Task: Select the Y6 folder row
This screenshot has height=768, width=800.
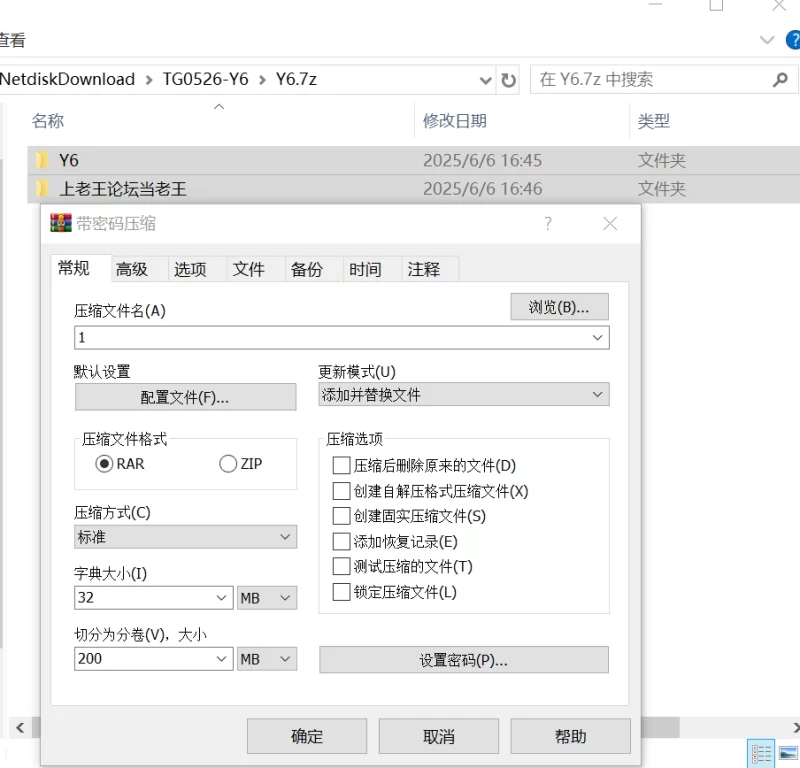Action: (x=414, y=160)
